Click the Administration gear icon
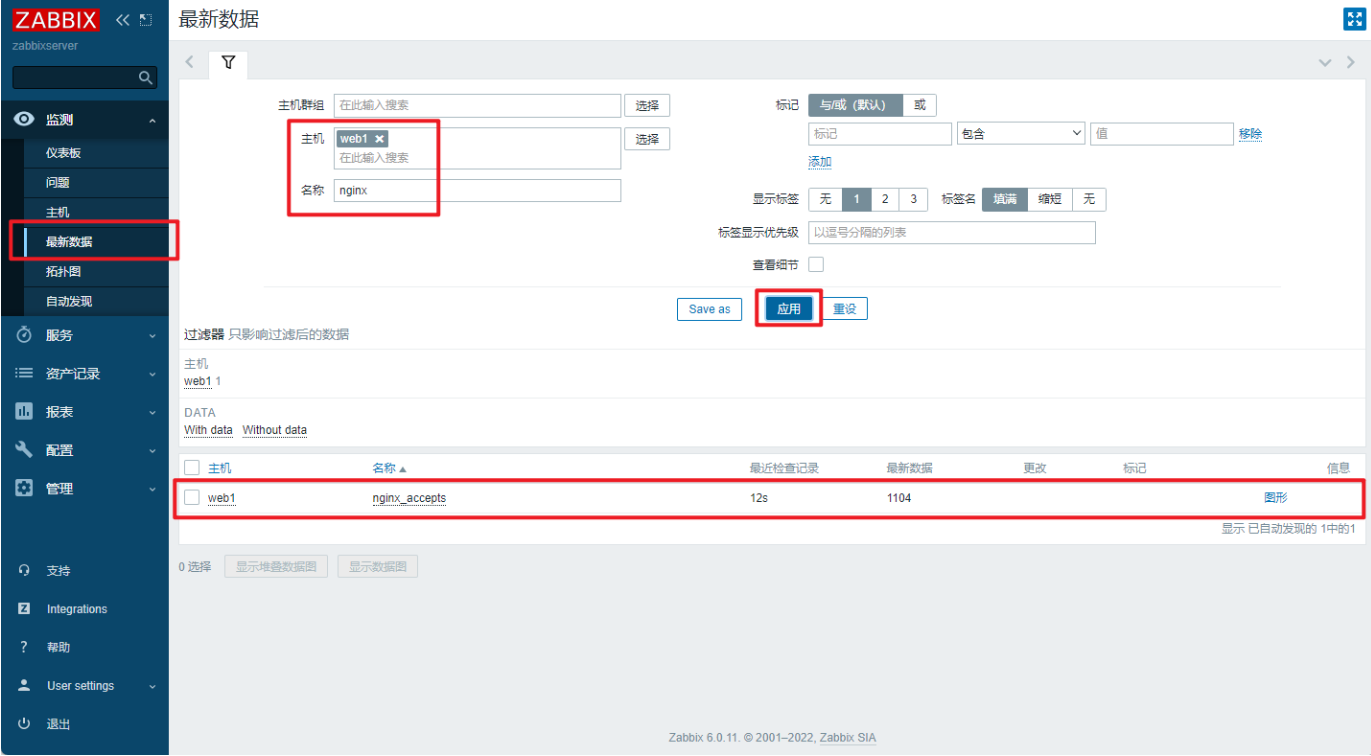The width and height of the screenshot is (1371, 756). [25, 488]
